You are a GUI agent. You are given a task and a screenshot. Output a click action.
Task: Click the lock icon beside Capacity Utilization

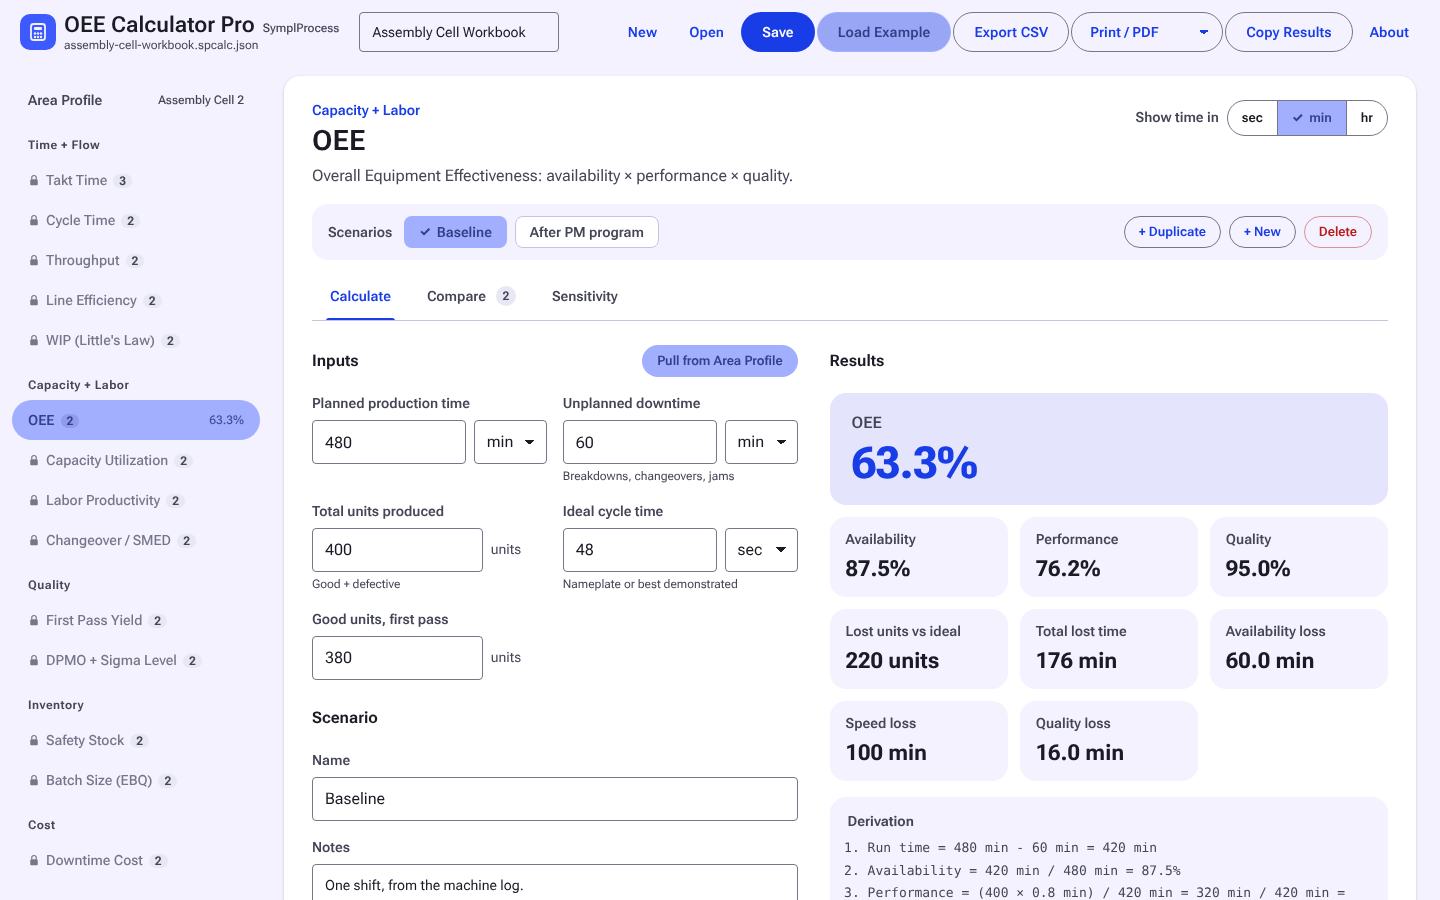(x=34, y=461)
